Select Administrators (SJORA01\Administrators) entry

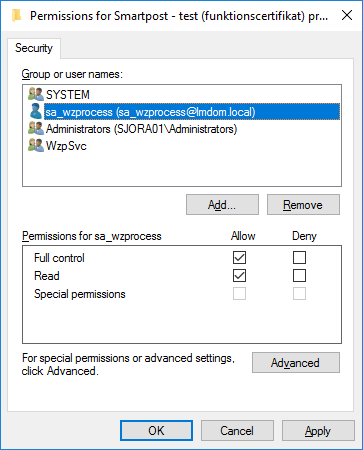tap(141, 129)
